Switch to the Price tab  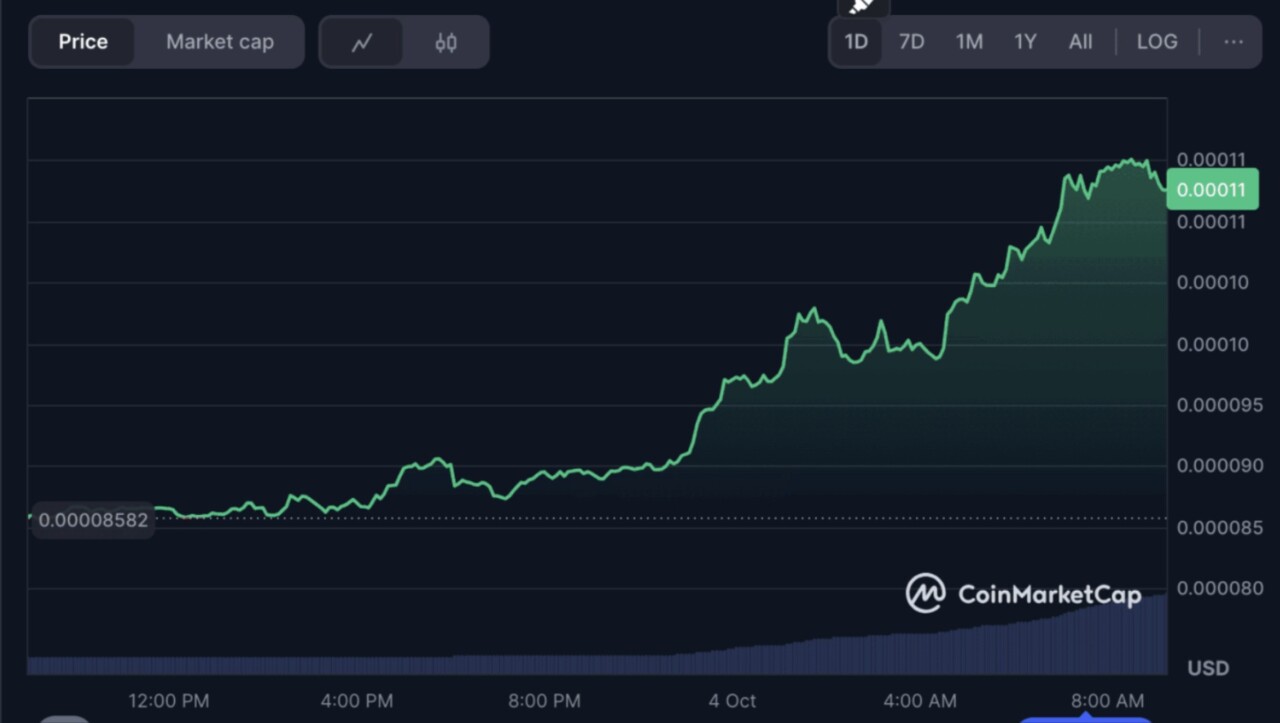click(82, 42)
